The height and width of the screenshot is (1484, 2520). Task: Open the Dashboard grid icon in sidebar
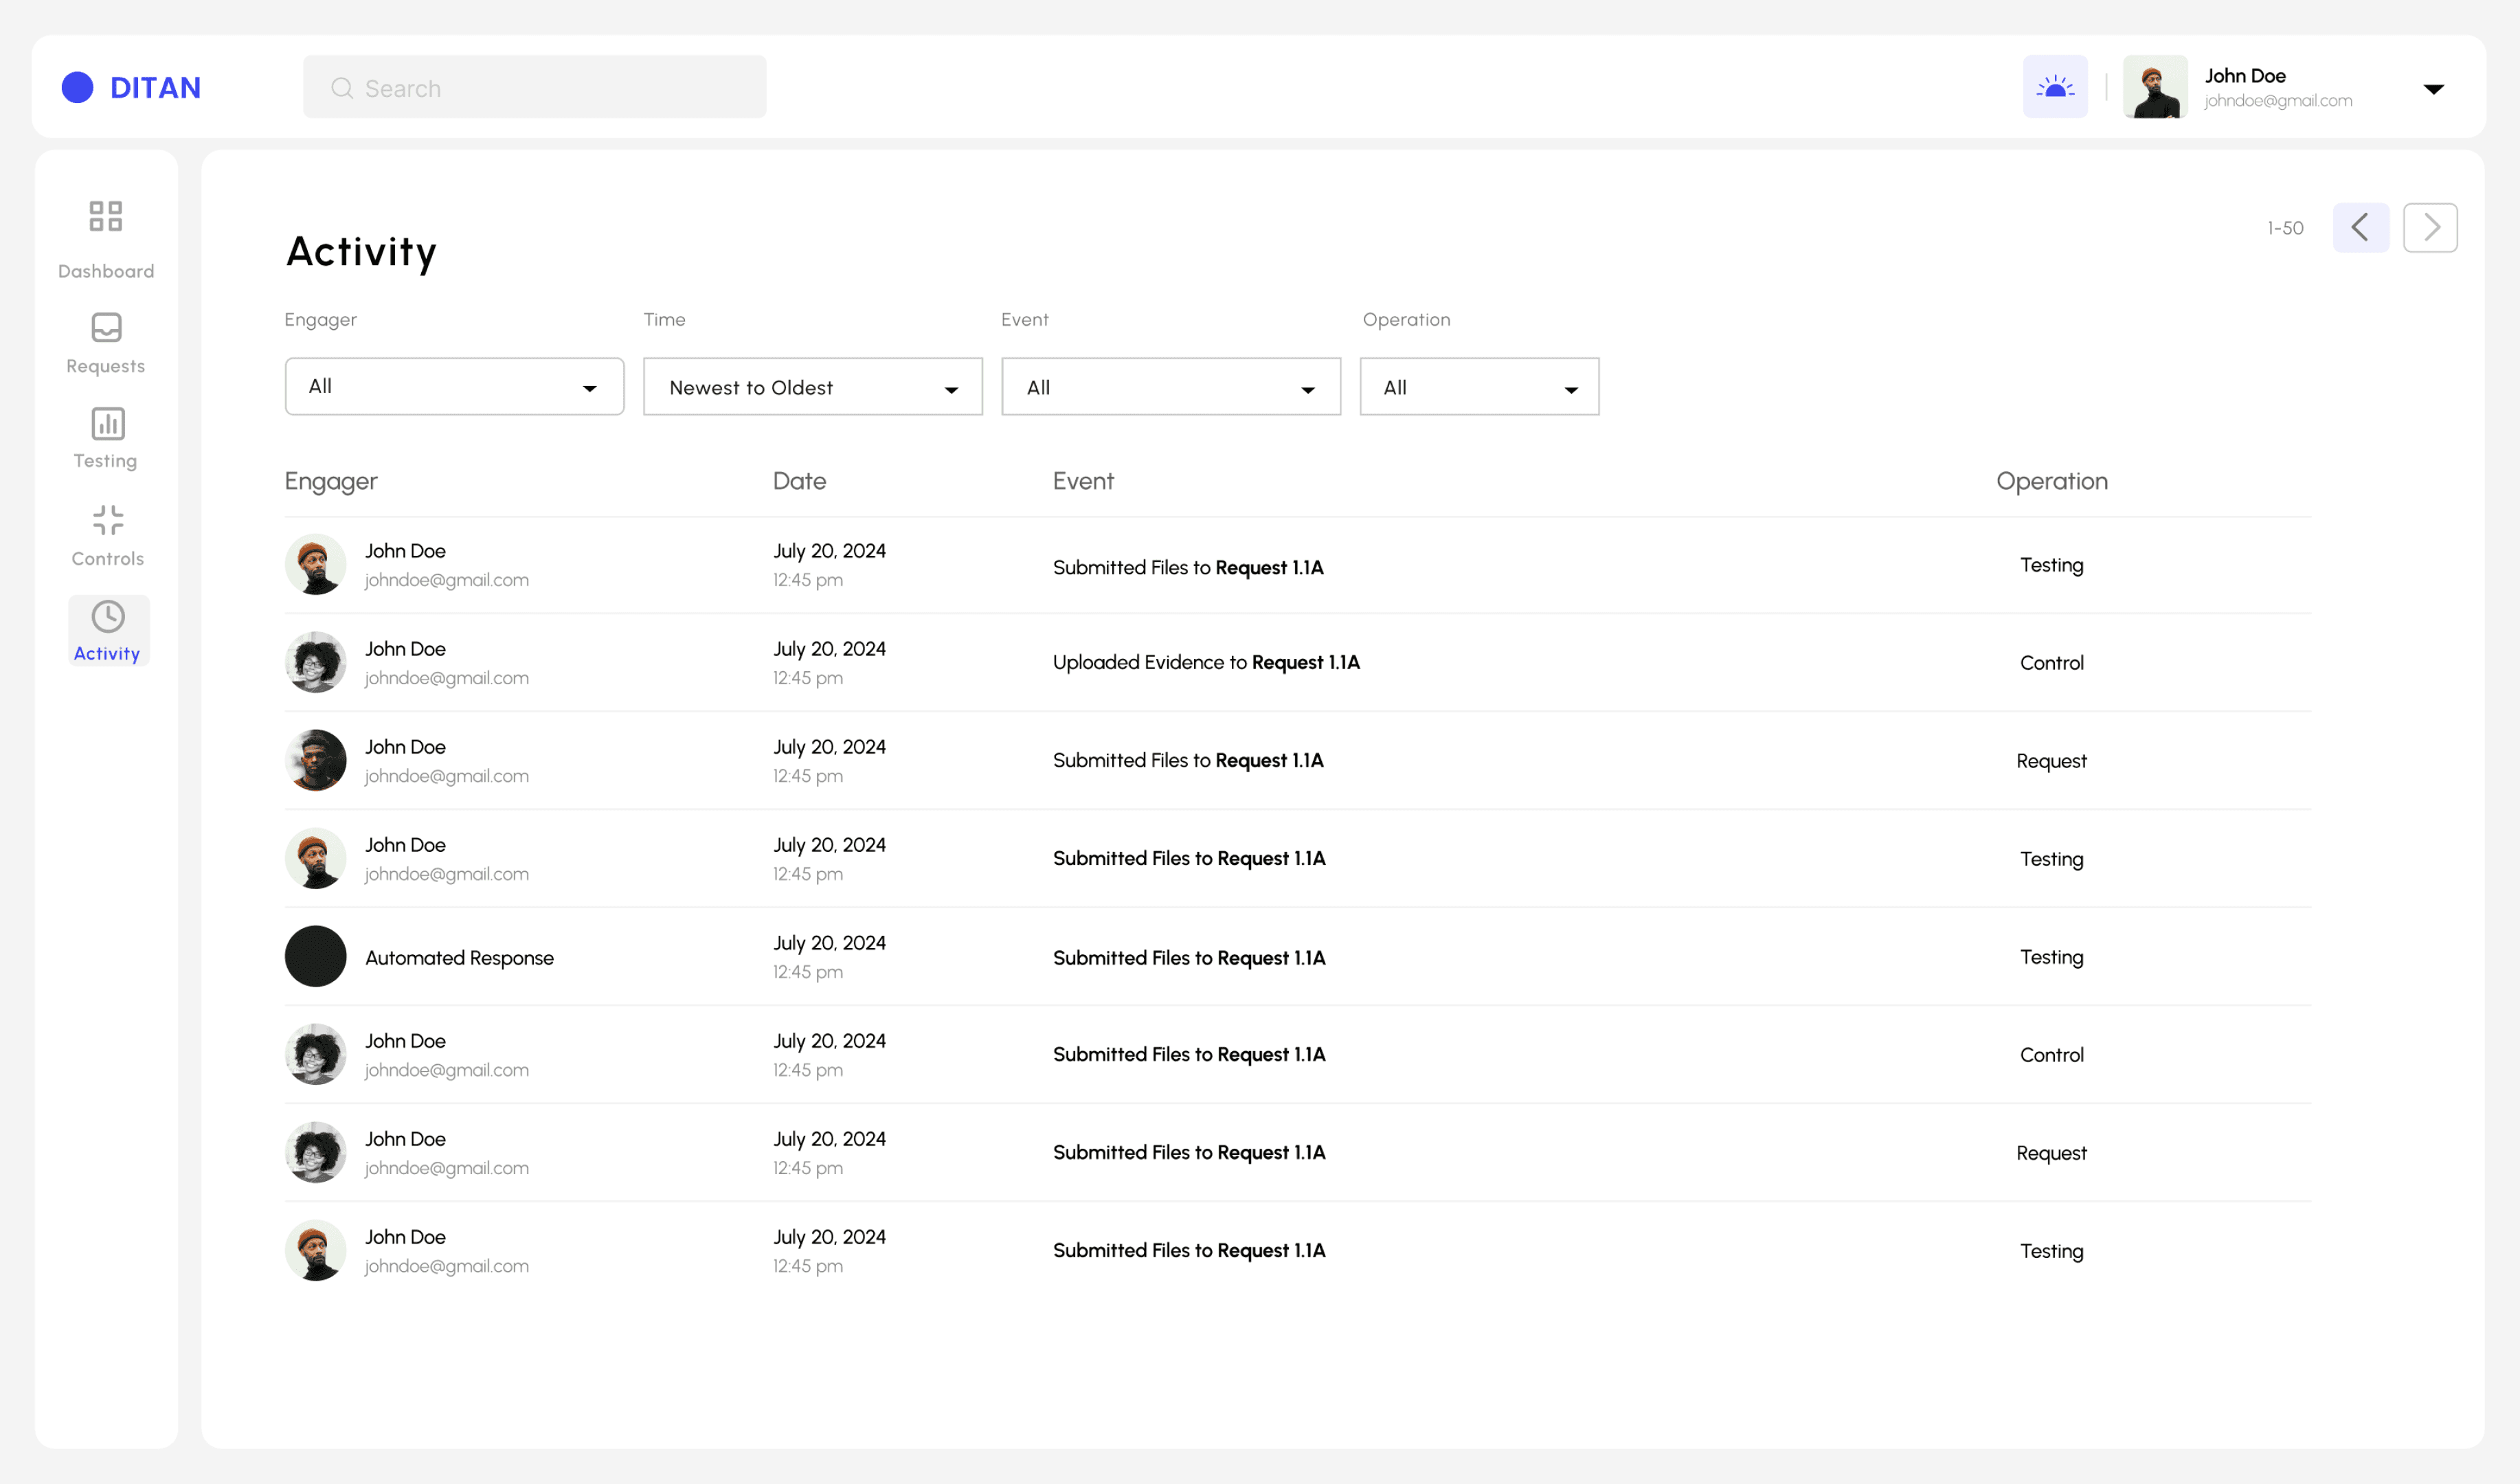(x=106, y=216)
